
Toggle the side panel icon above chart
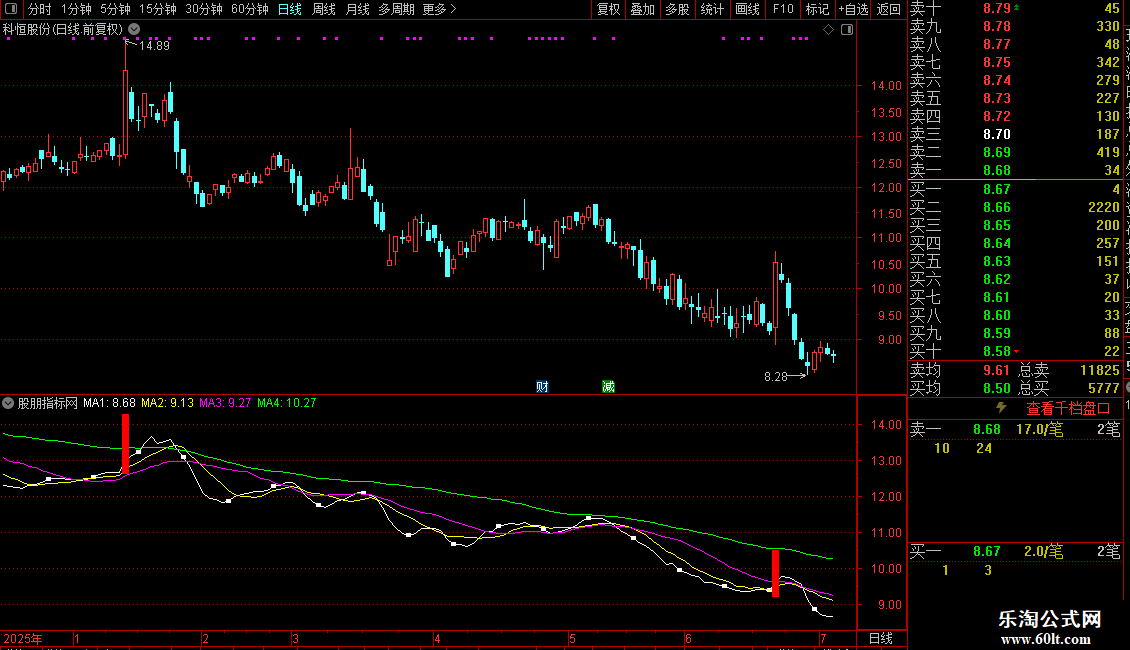(x=848, y=30)
